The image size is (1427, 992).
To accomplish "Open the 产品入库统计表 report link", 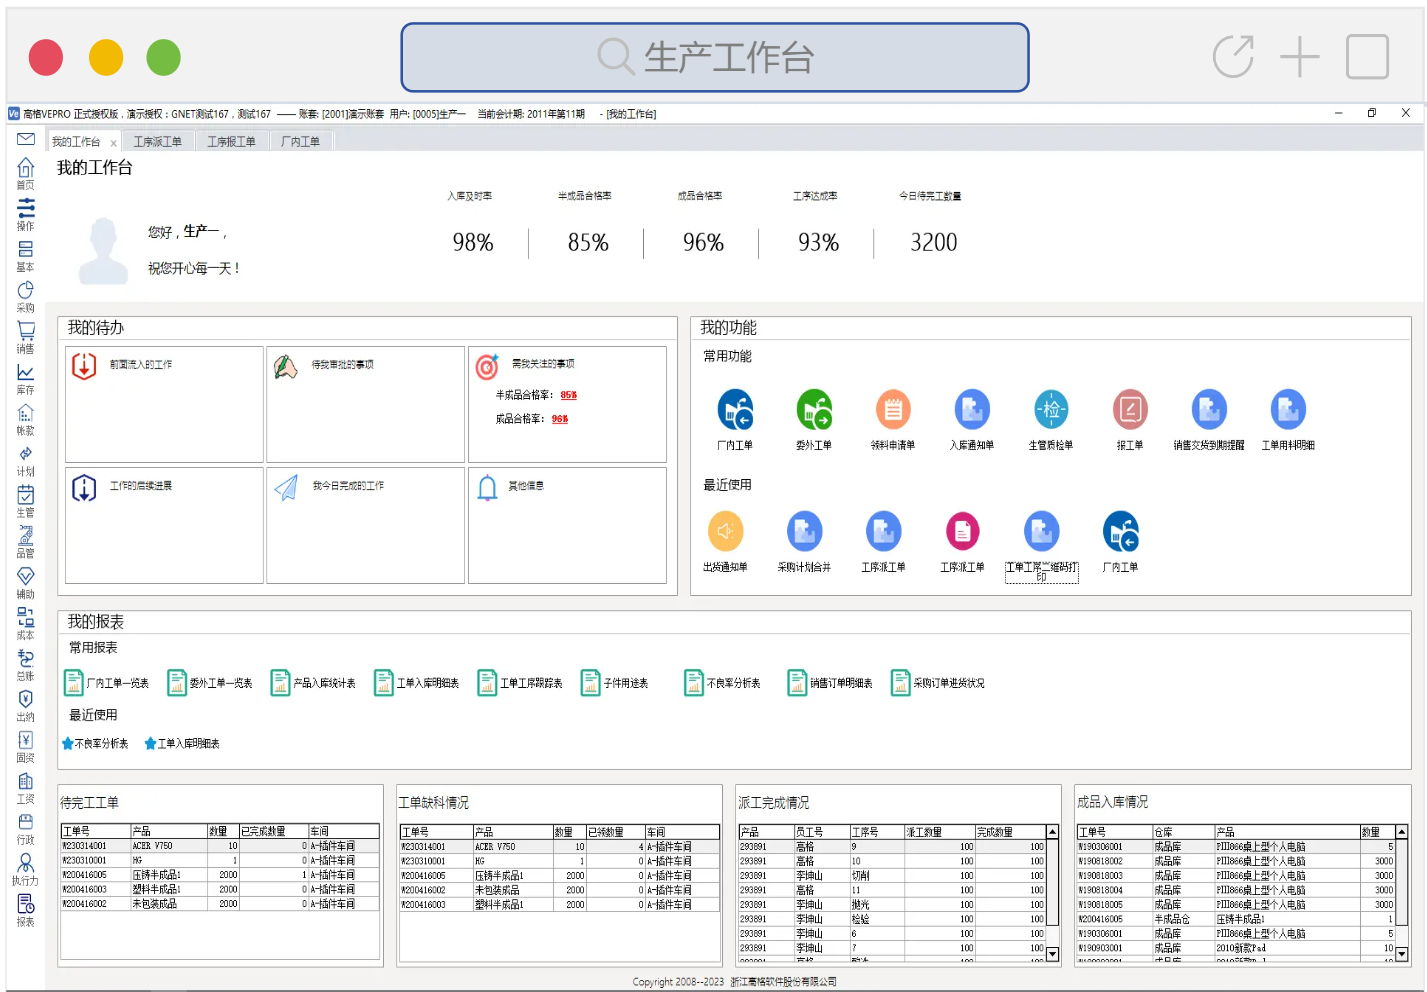I will 323,683.
